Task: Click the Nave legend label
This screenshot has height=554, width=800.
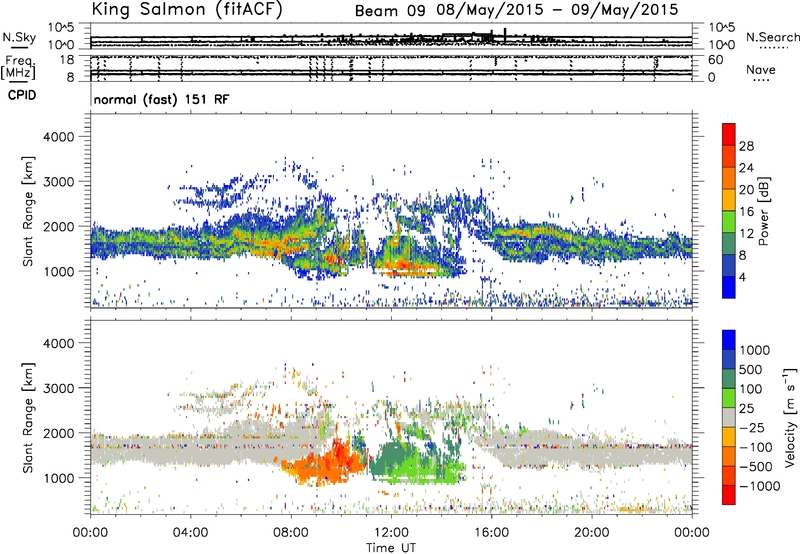Action: click(761, 69)
